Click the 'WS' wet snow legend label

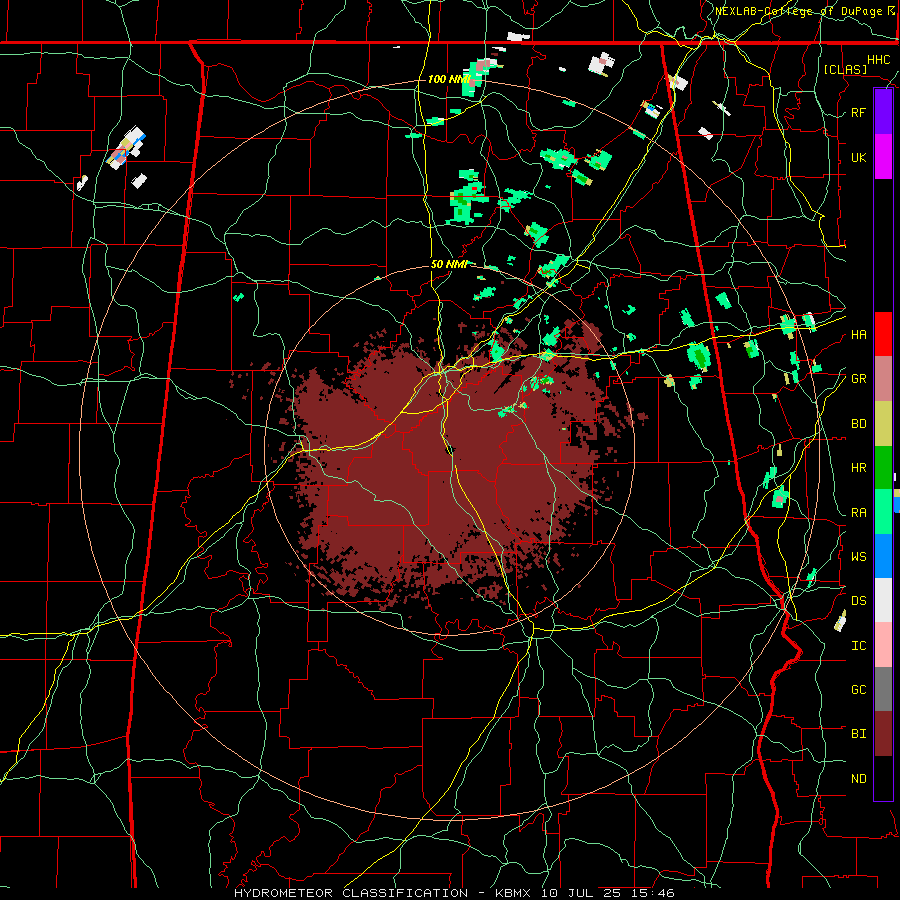click(859, 557)
